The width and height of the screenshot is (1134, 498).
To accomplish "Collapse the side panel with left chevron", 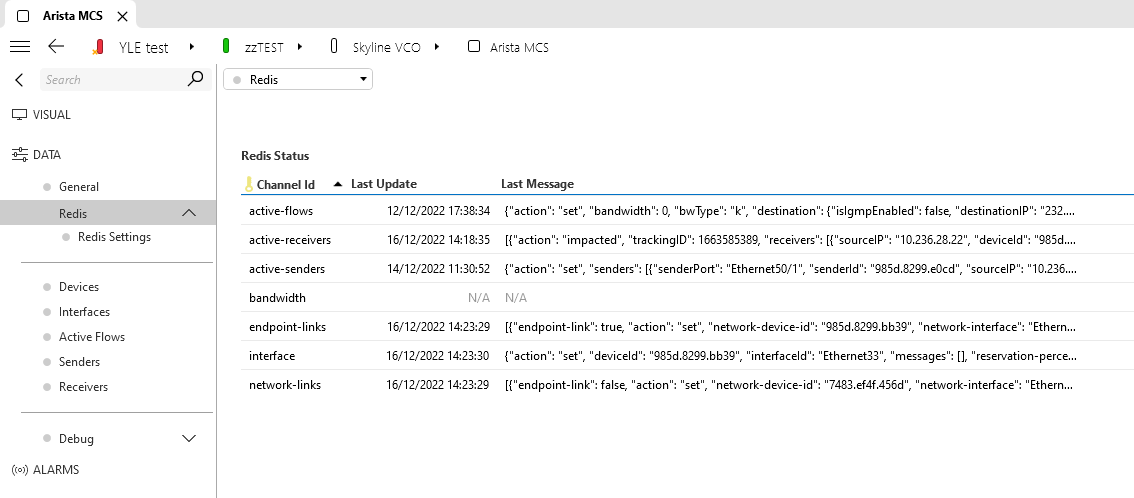I will tap(20, 80).
